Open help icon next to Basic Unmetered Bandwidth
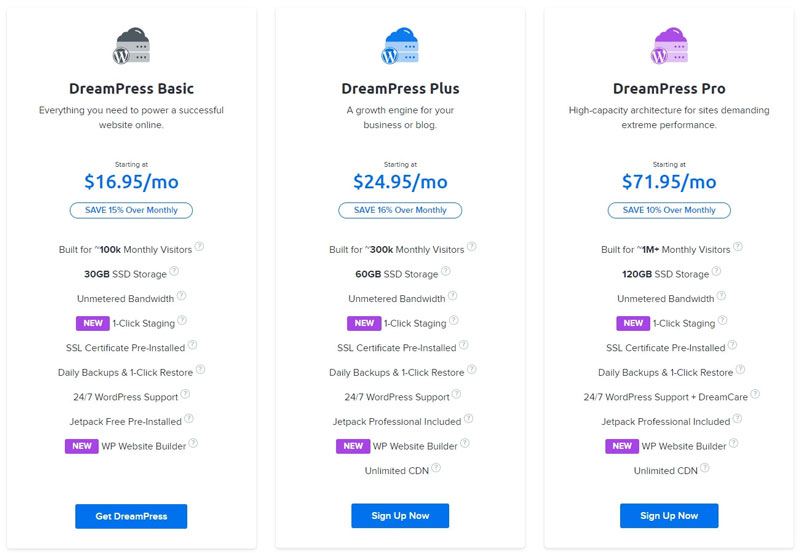 point(181,296)
